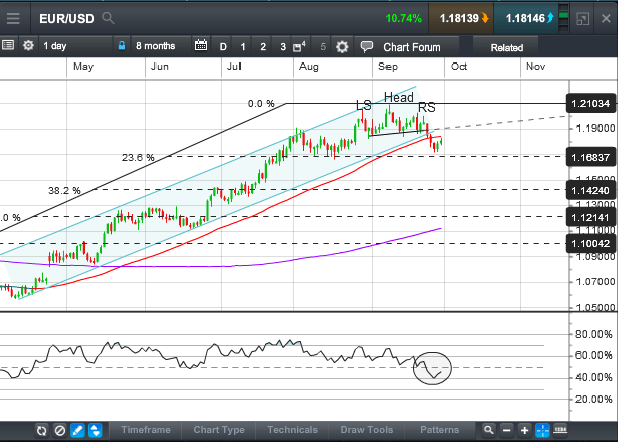Pop out the chart window

pos(582,19)
